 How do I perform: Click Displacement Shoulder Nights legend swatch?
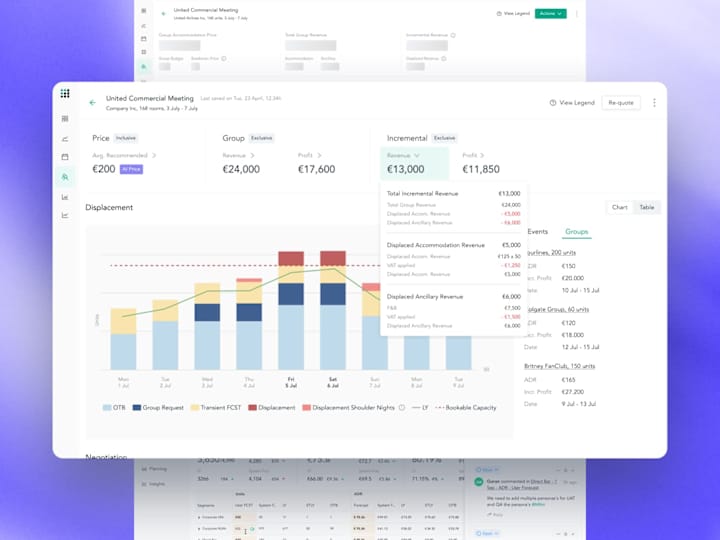tap(306, 408)
